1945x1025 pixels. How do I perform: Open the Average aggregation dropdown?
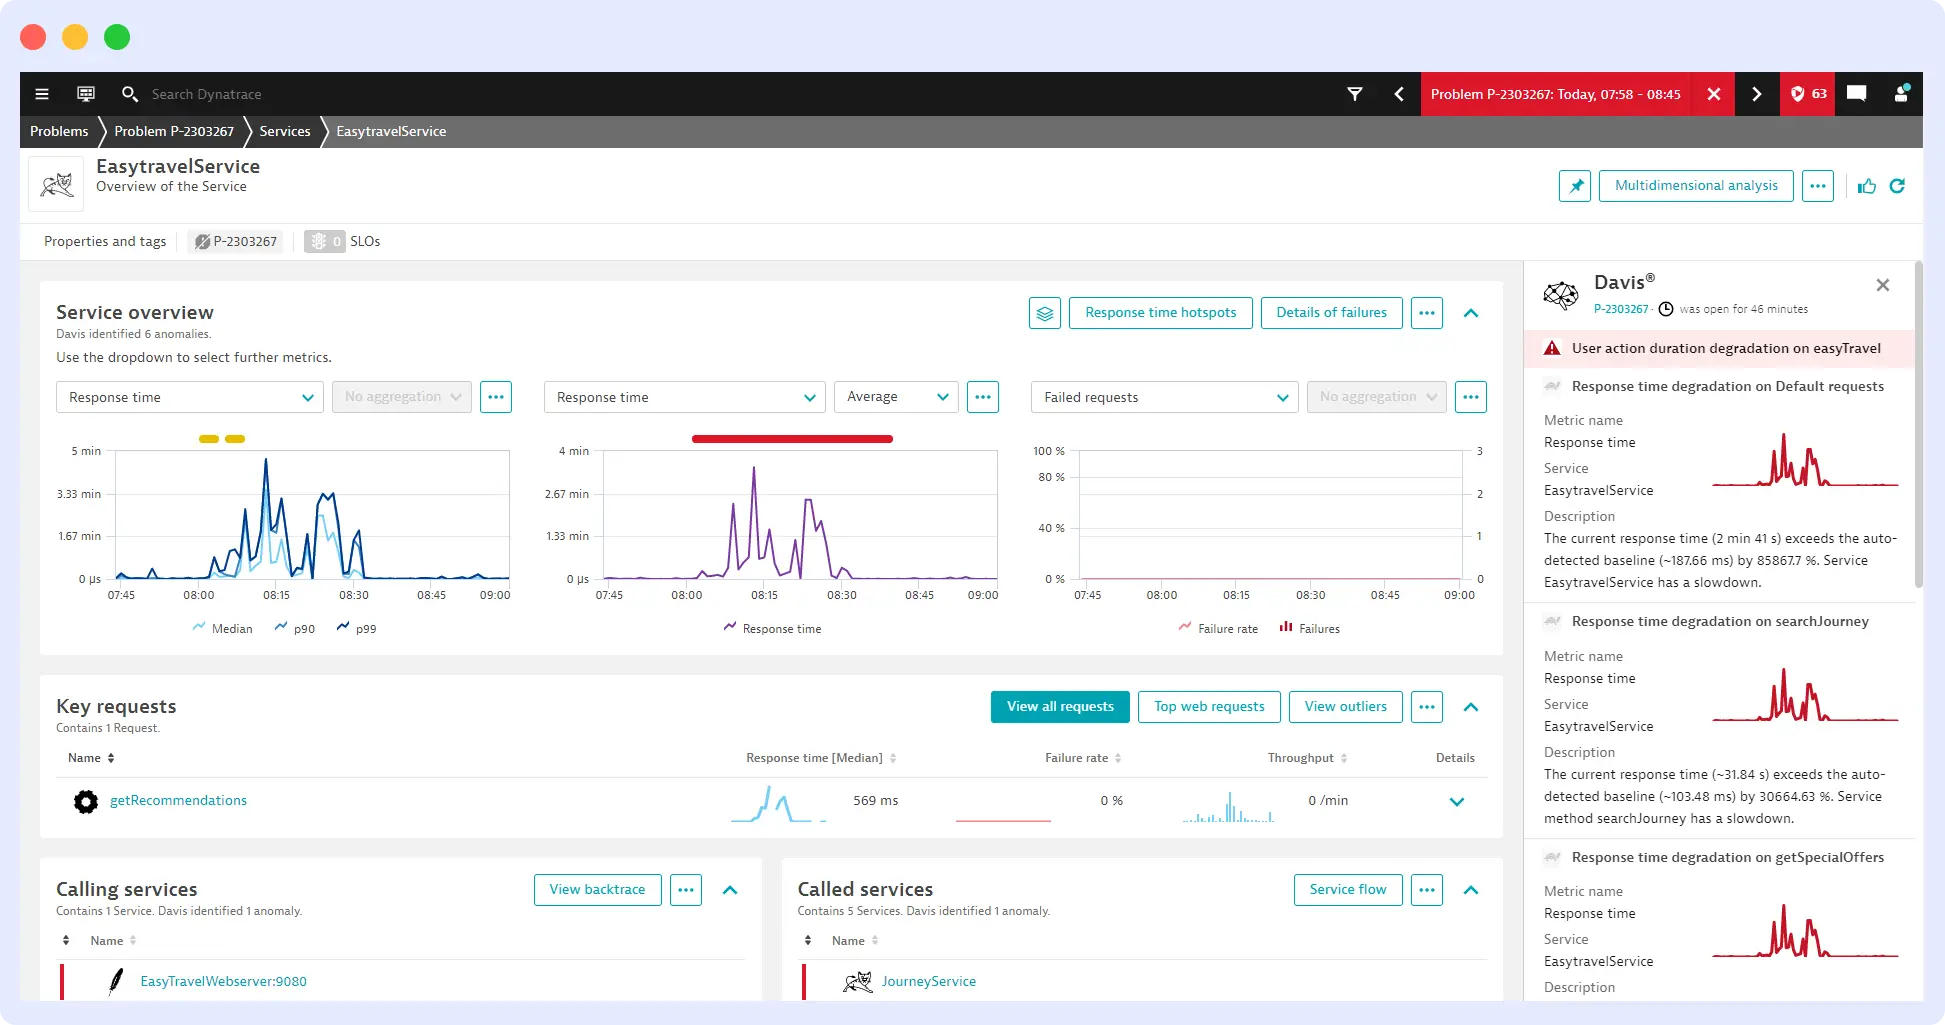pyautogui.click(x=896, y=397)
